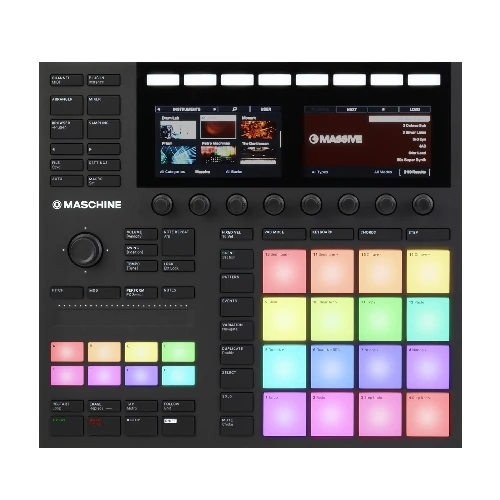Tap the Stop transport button
Screen dimensions: 500x500
(141, 426)
